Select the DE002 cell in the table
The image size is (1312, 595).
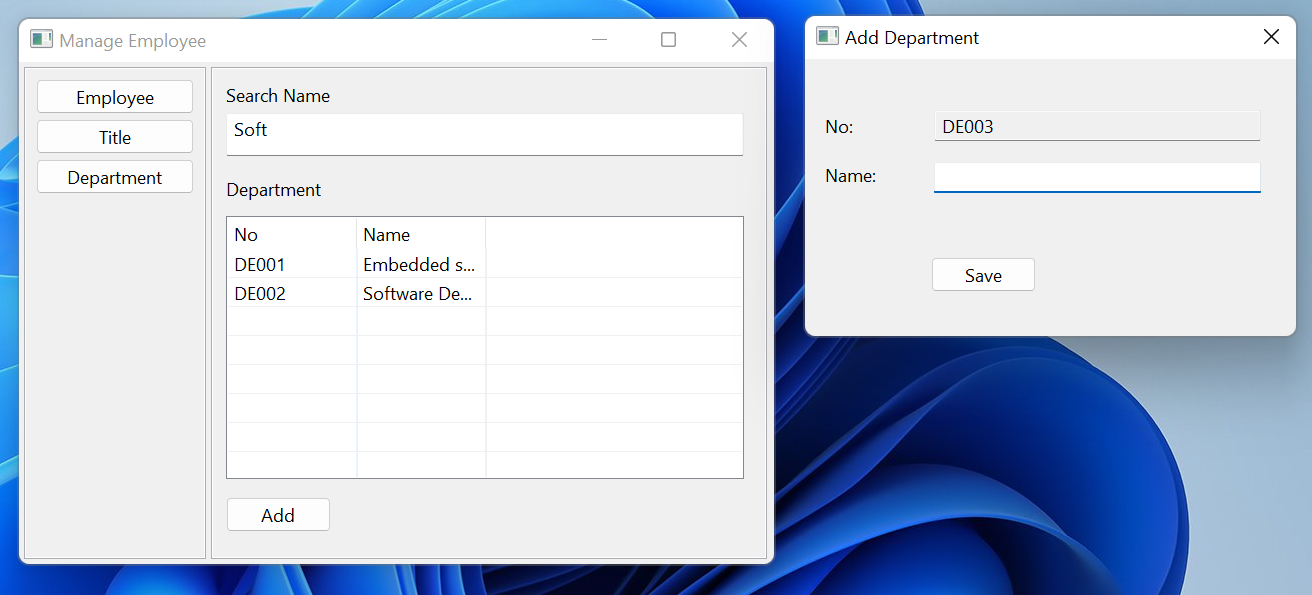pos(292,293)
